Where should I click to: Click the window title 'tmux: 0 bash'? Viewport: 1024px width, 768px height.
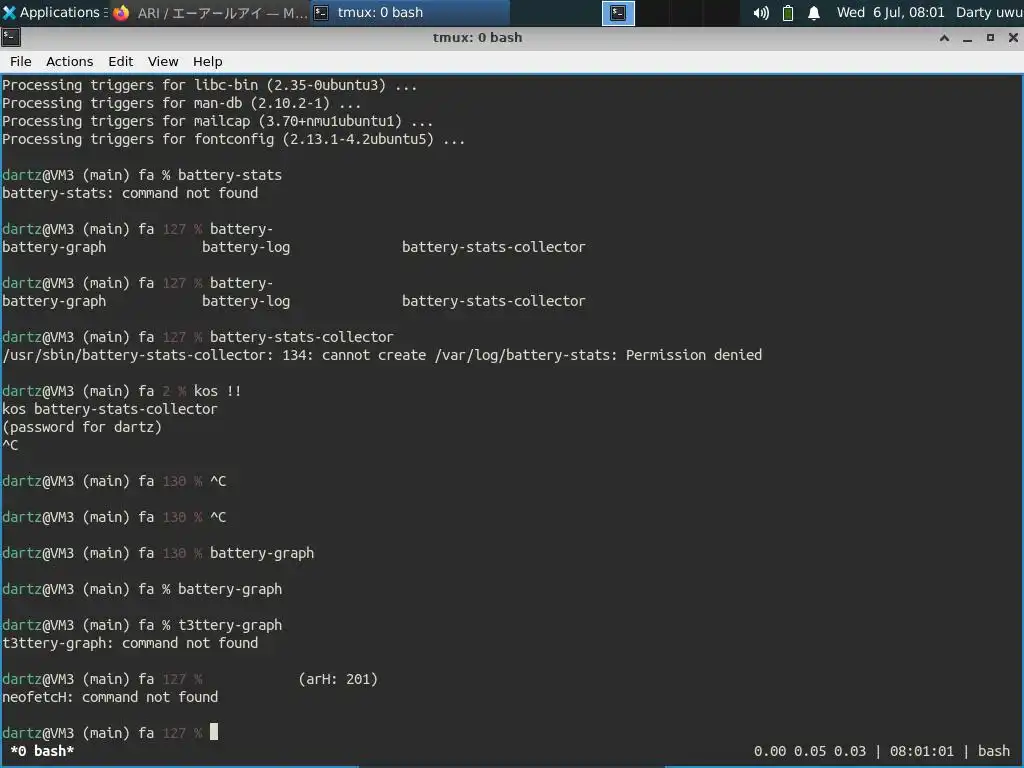(477, 37)
